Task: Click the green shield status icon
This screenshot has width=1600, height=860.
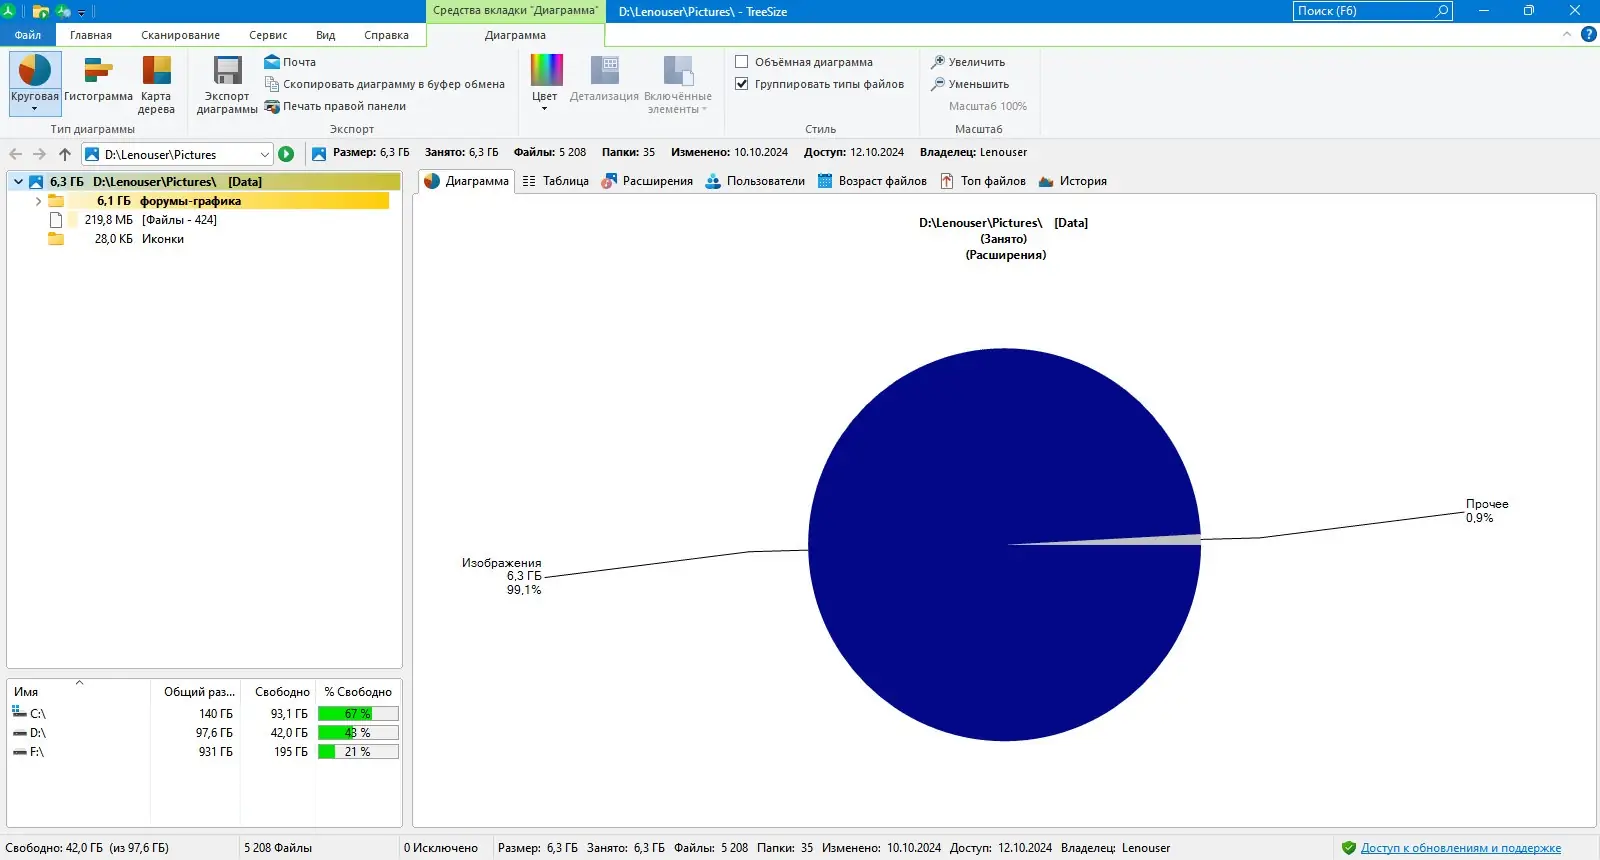Action: (x=1348, y=848)
